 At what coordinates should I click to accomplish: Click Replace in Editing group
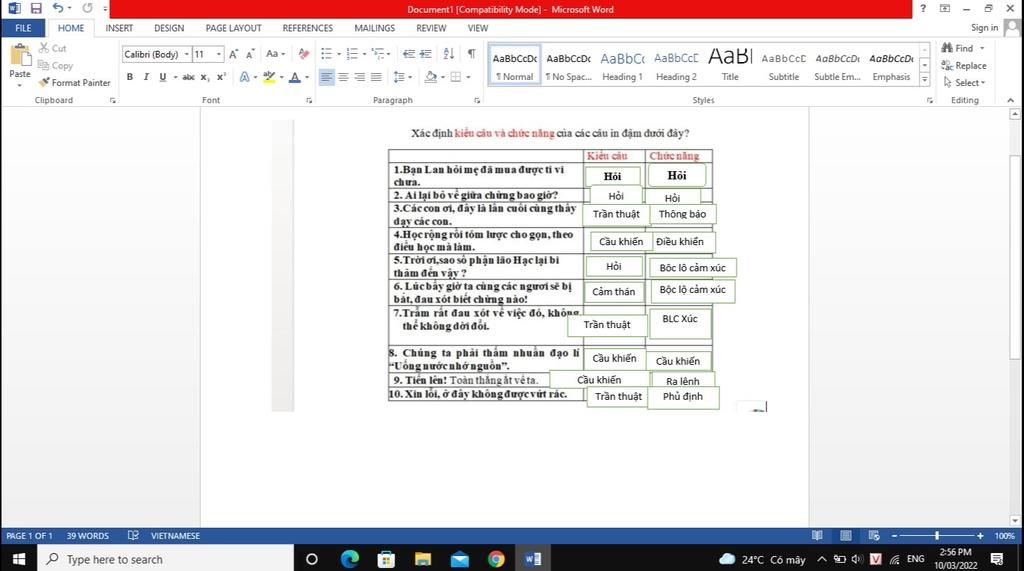[x=964, y=65]
